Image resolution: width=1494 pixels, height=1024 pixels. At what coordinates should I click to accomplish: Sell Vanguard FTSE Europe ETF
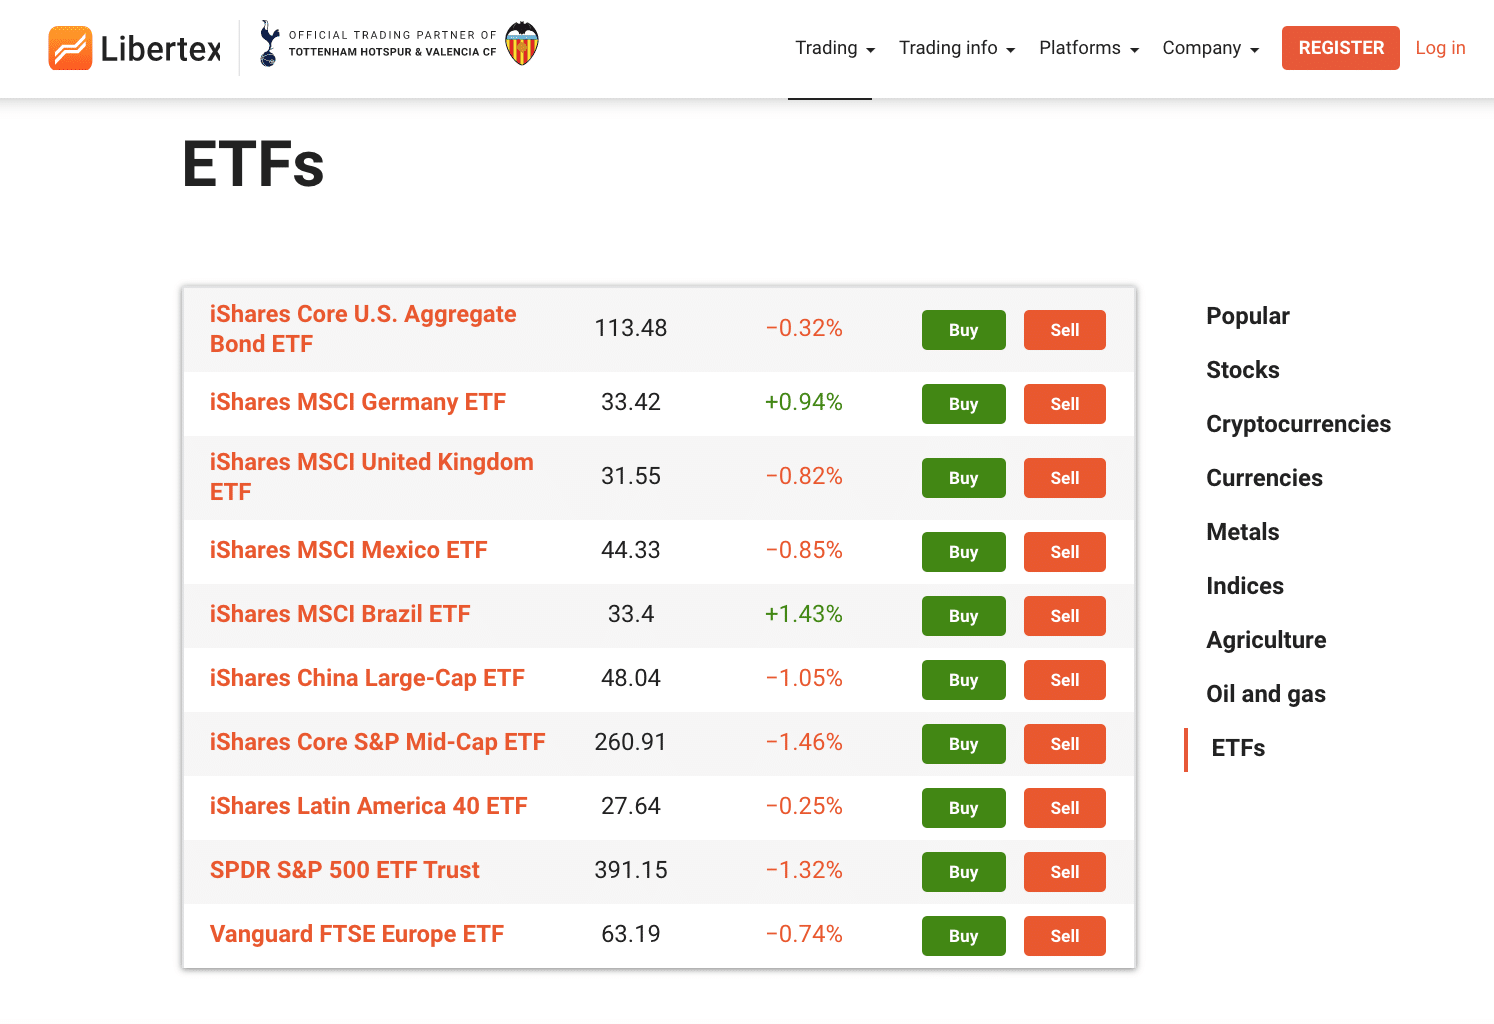coord(1064,936)
